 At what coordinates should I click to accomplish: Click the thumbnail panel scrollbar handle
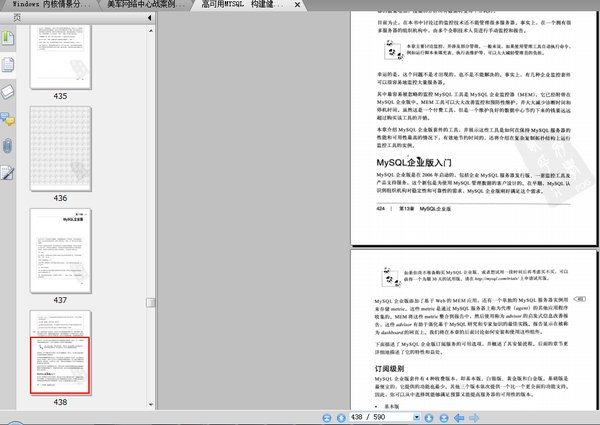151,303
